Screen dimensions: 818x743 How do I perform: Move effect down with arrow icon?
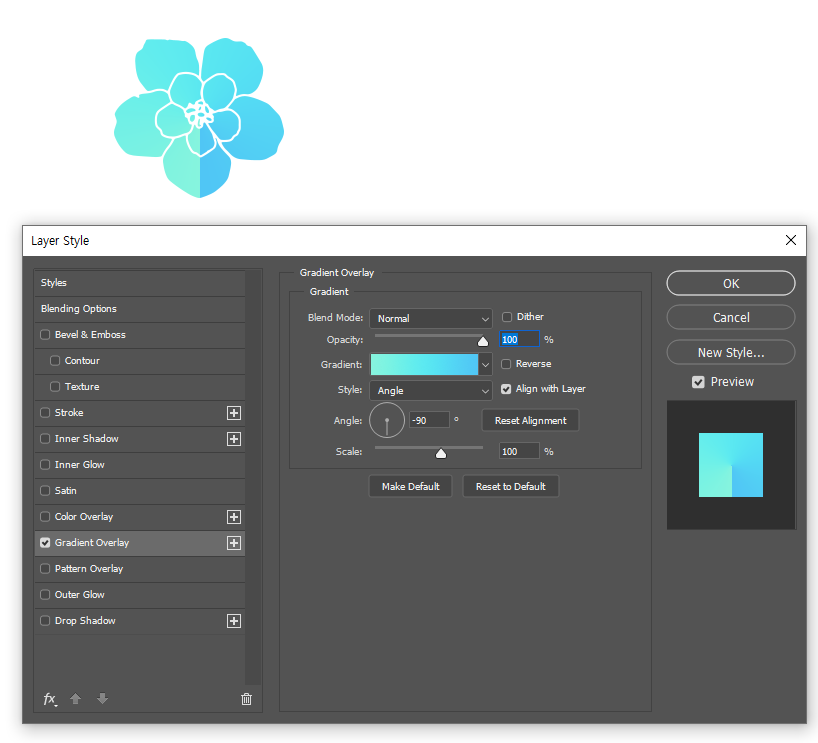click(x=103, y=699)
